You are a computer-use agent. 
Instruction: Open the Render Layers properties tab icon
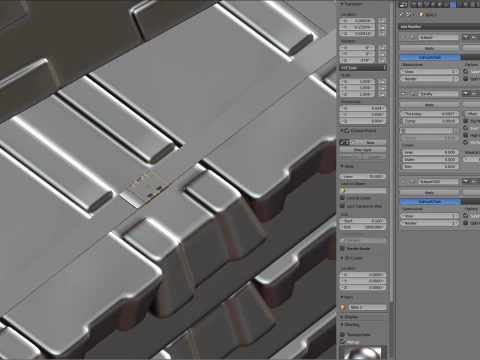[x=421, y=5]
